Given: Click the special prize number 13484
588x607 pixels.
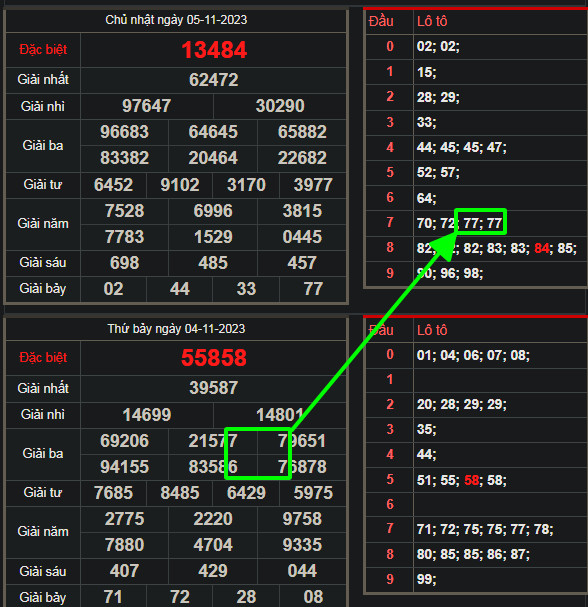Looking at the screenshot, I should 214,50.
